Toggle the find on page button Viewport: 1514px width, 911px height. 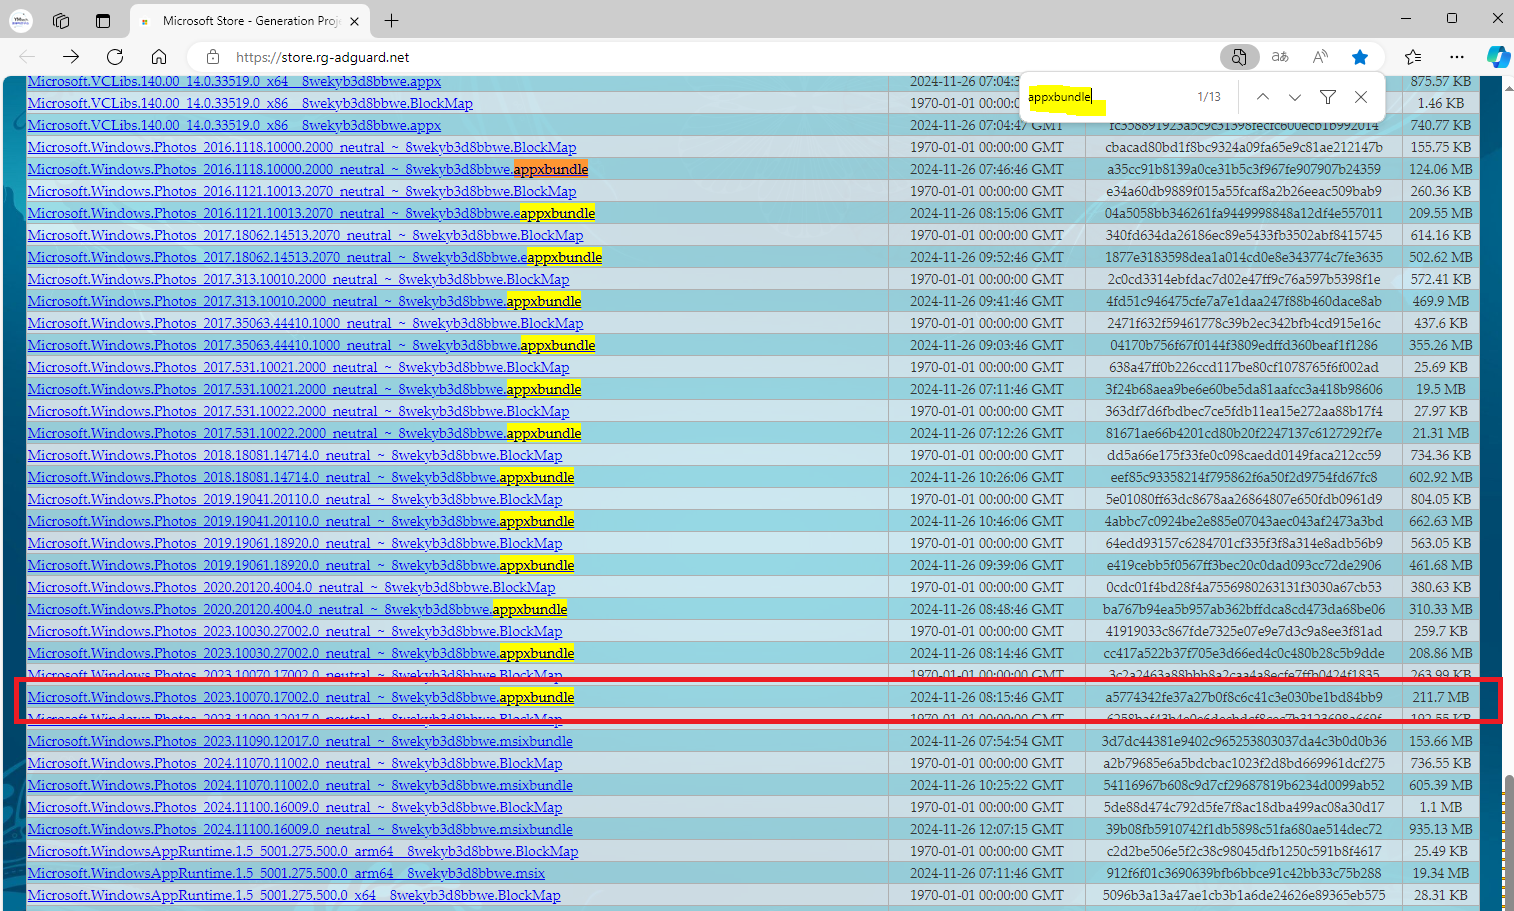click(x=1239, y=57)
